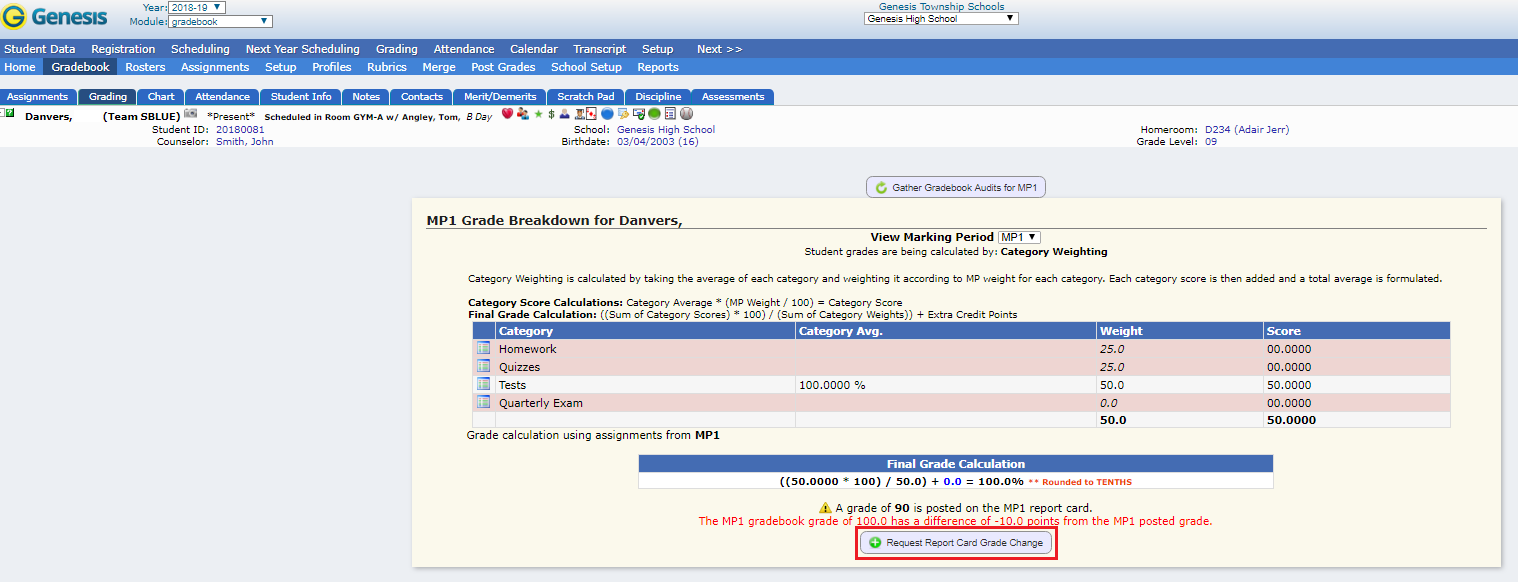Click the graduation cap student icon
The height and width of the screenshot is (582, 1518).
(578, 113)
